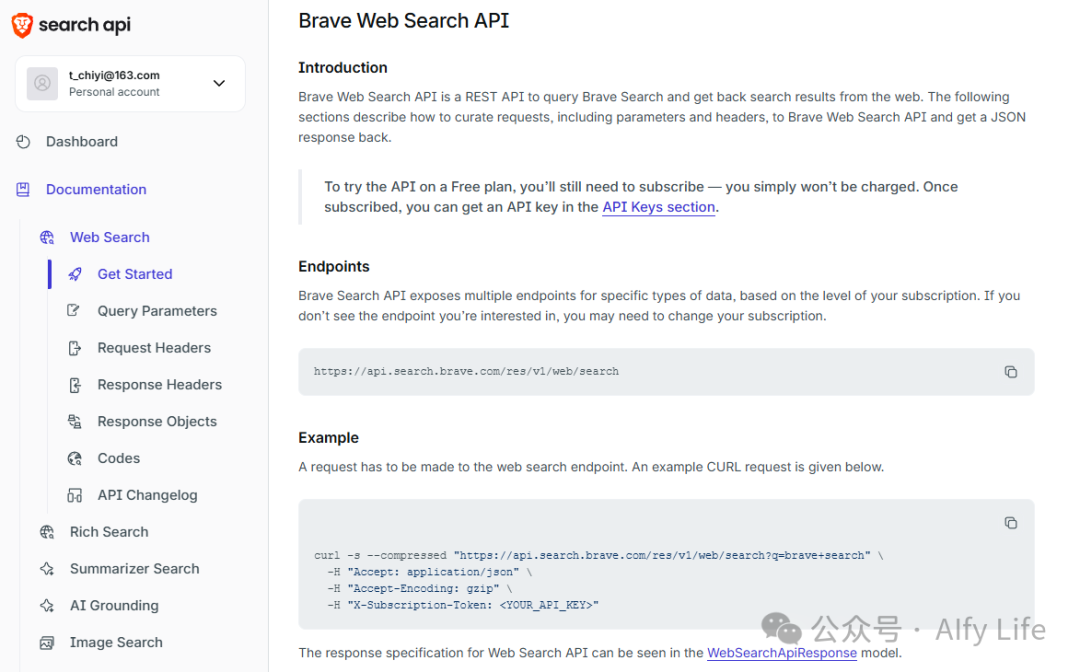The image size is (1080, 672).
Task: Click the Dashboard clock icon
Action: [x=23, y=142]
